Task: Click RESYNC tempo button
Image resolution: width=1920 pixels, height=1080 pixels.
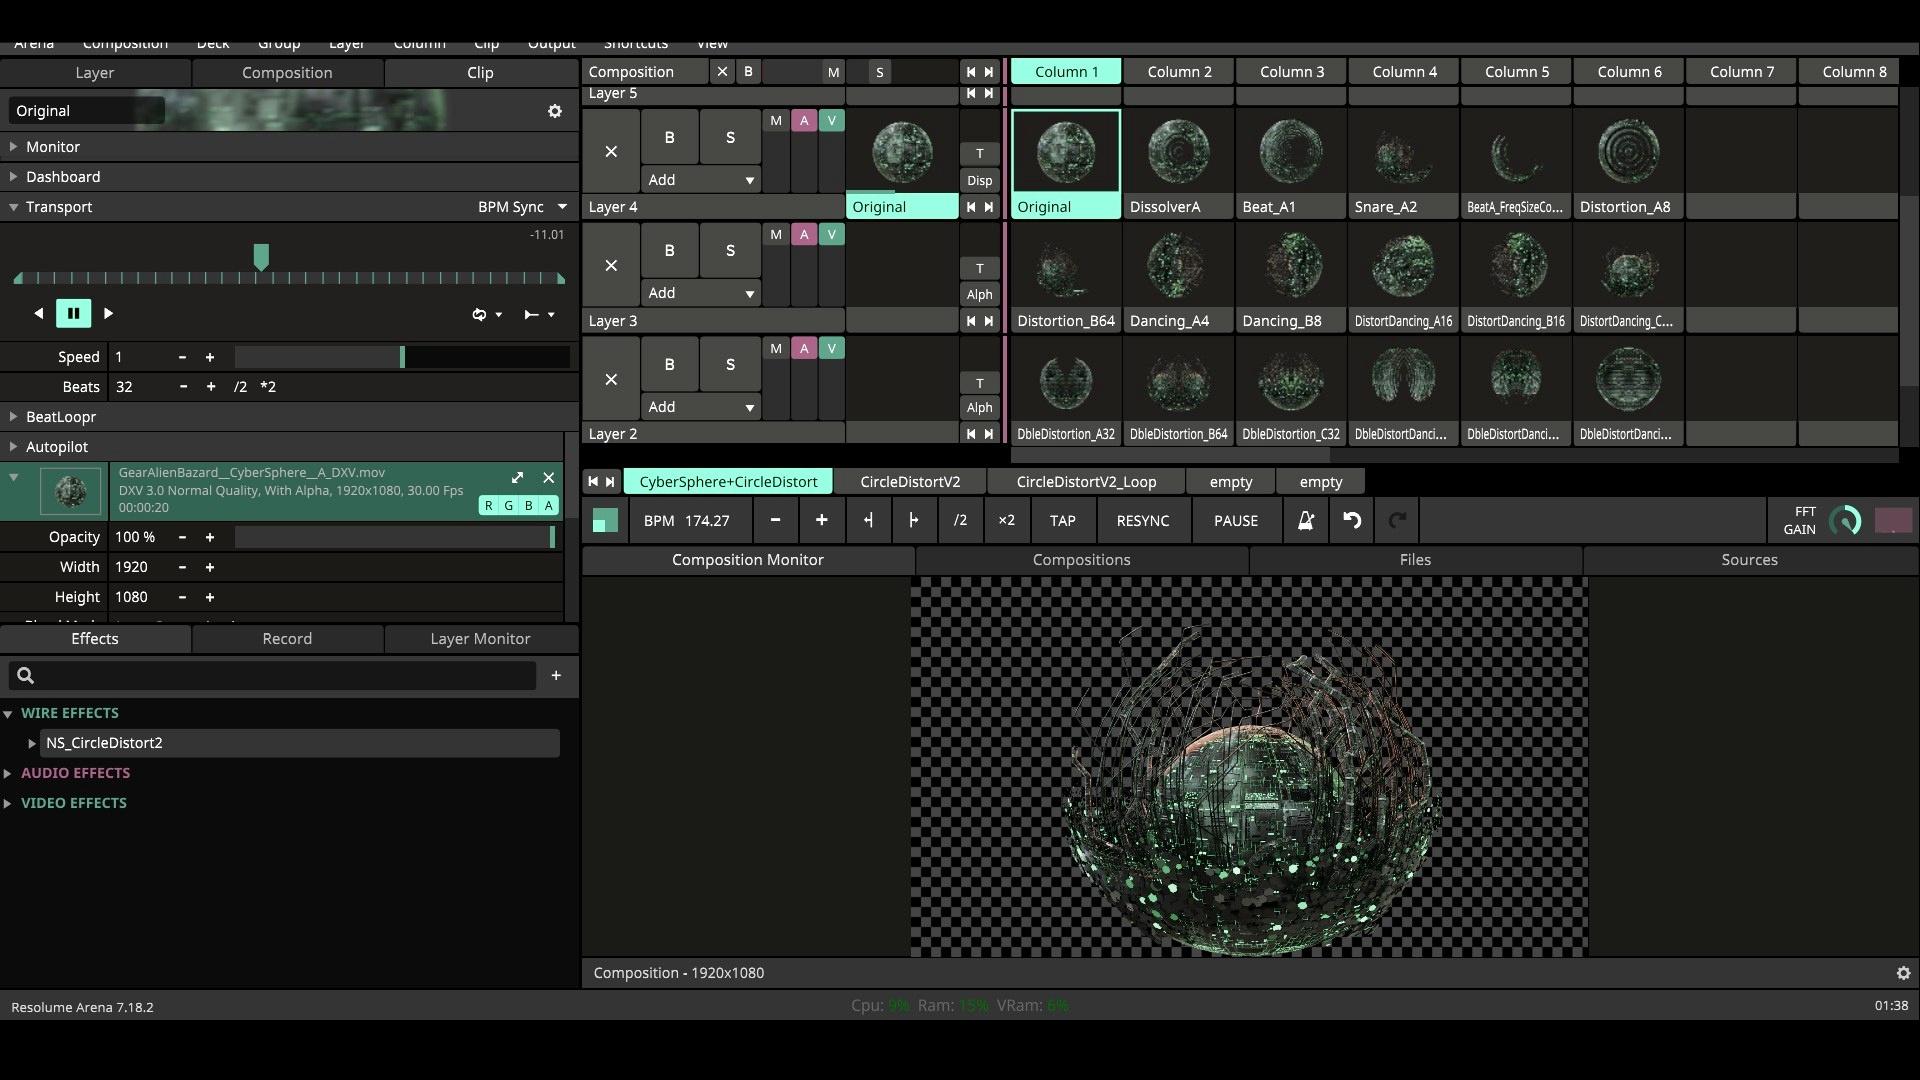Action: pos(1143,521)
